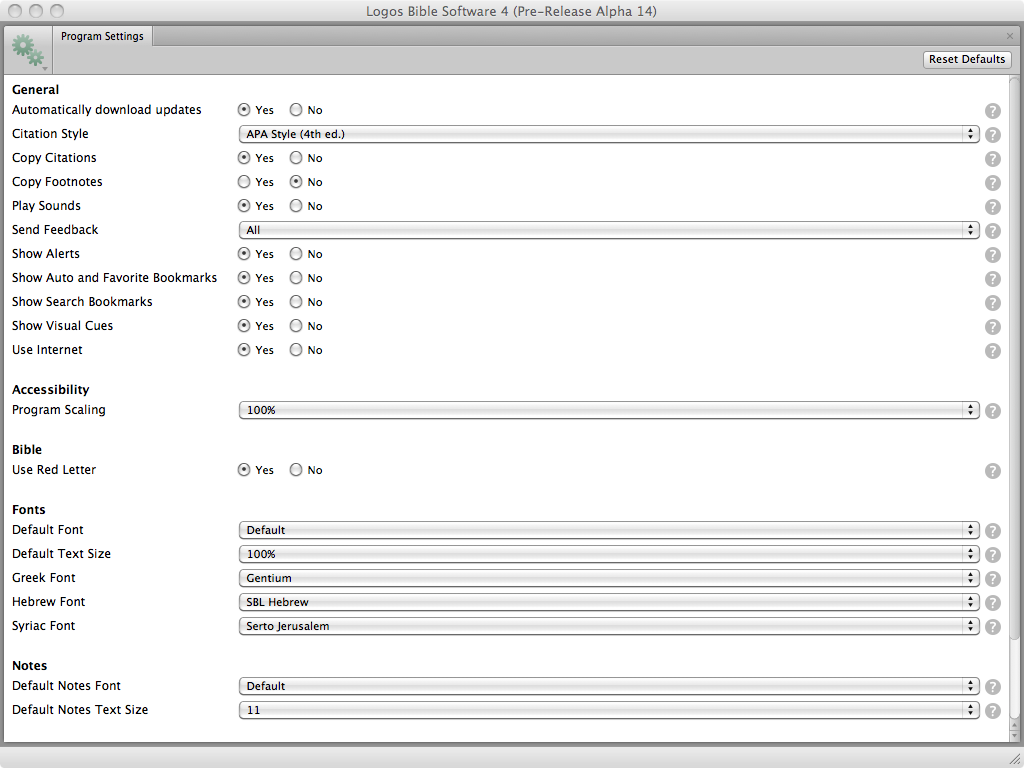Enable Copy Footnotes with Yes
Image resolution: width=1024 pixels, height=768 pixels.
click(x=244, y=182)
